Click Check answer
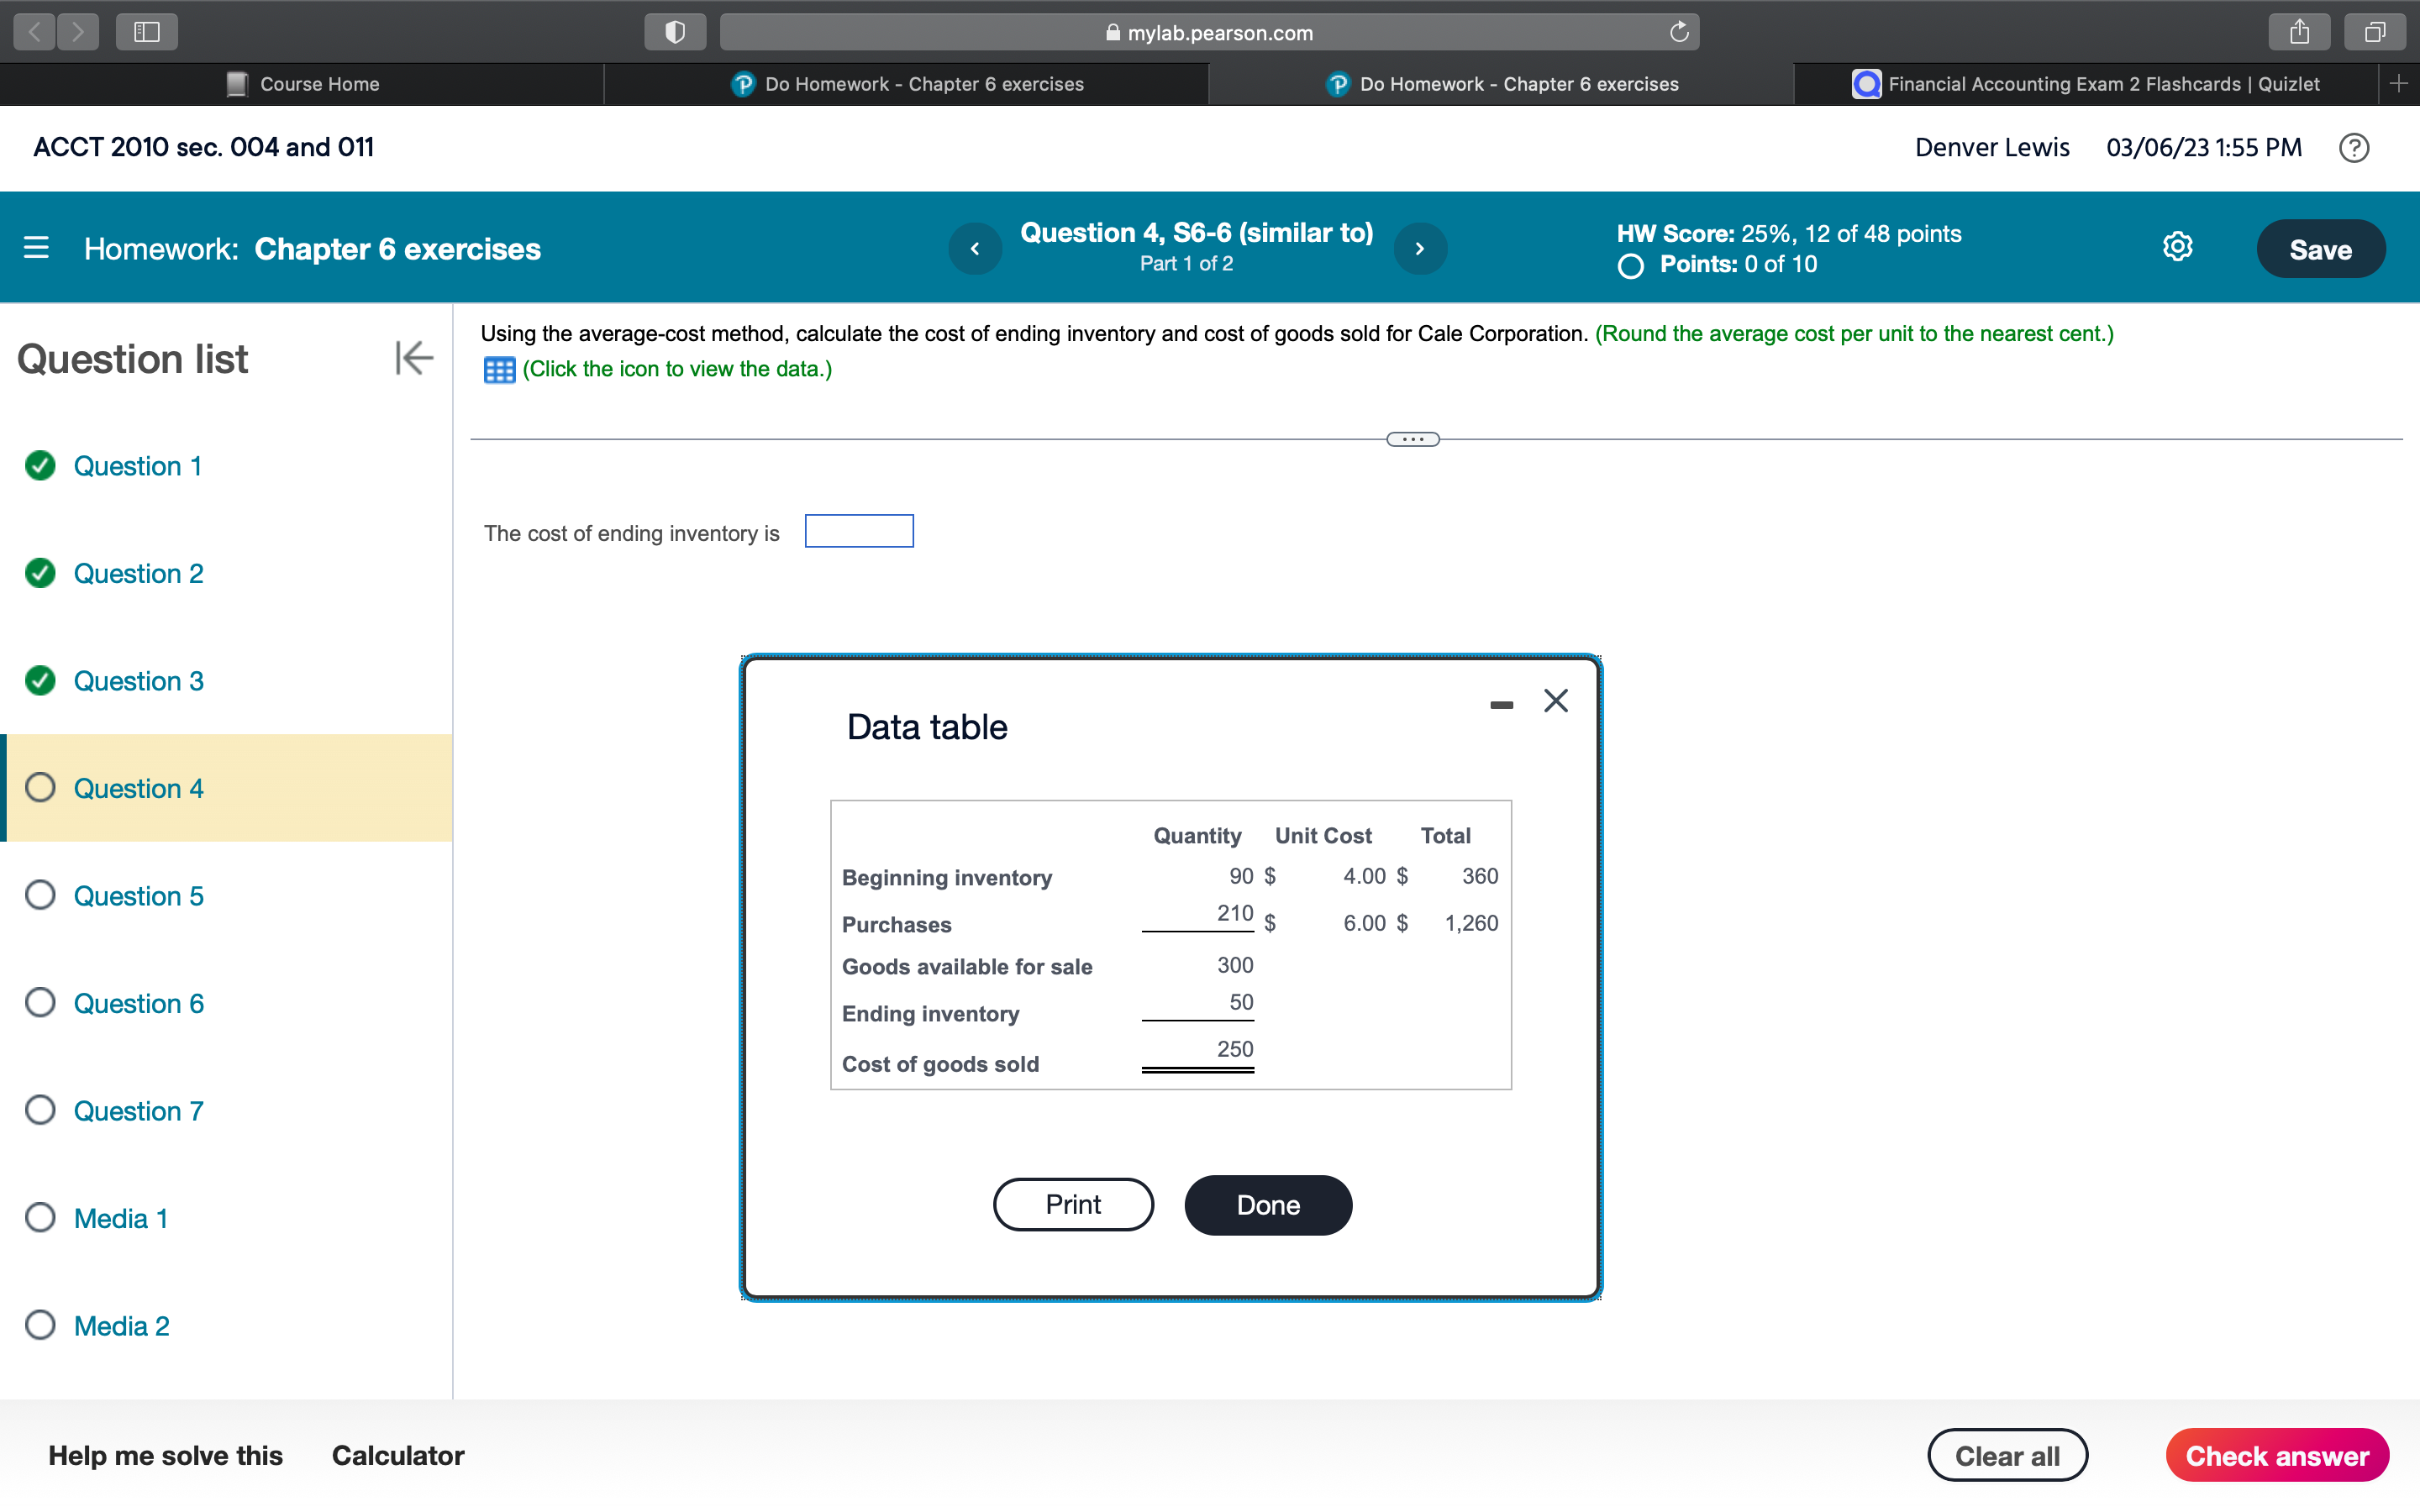Image resolution: width=2420 pixels, height=1512 pixels. (2278, 1455)
